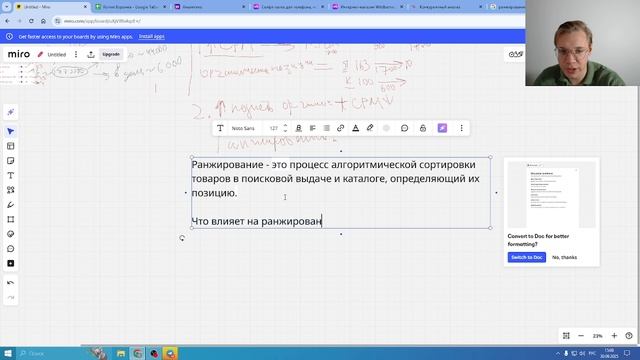
Task: Redo the last undone action
Action: coord(11,297)
